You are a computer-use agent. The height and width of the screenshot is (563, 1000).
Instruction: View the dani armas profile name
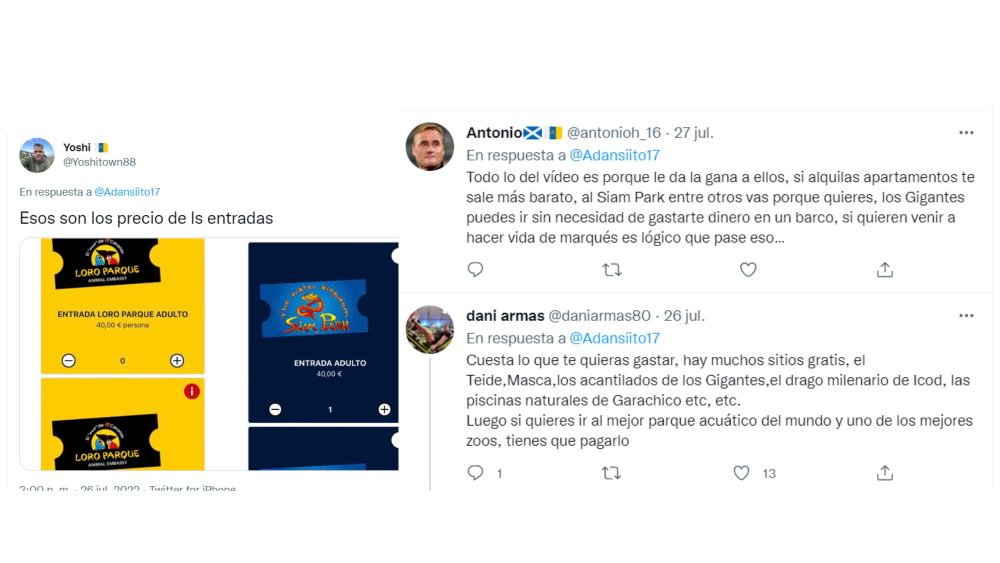coord(505,316)
